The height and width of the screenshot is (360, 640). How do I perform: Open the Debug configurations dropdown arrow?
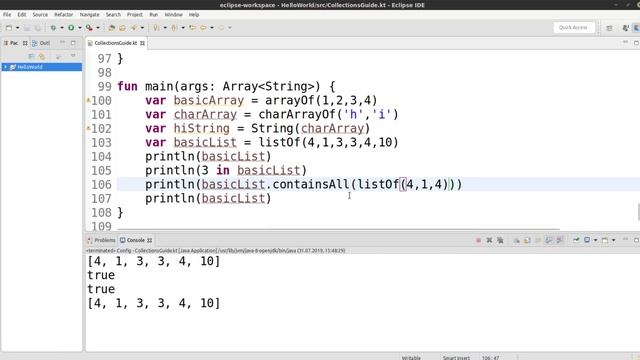[x=62, y=28]
